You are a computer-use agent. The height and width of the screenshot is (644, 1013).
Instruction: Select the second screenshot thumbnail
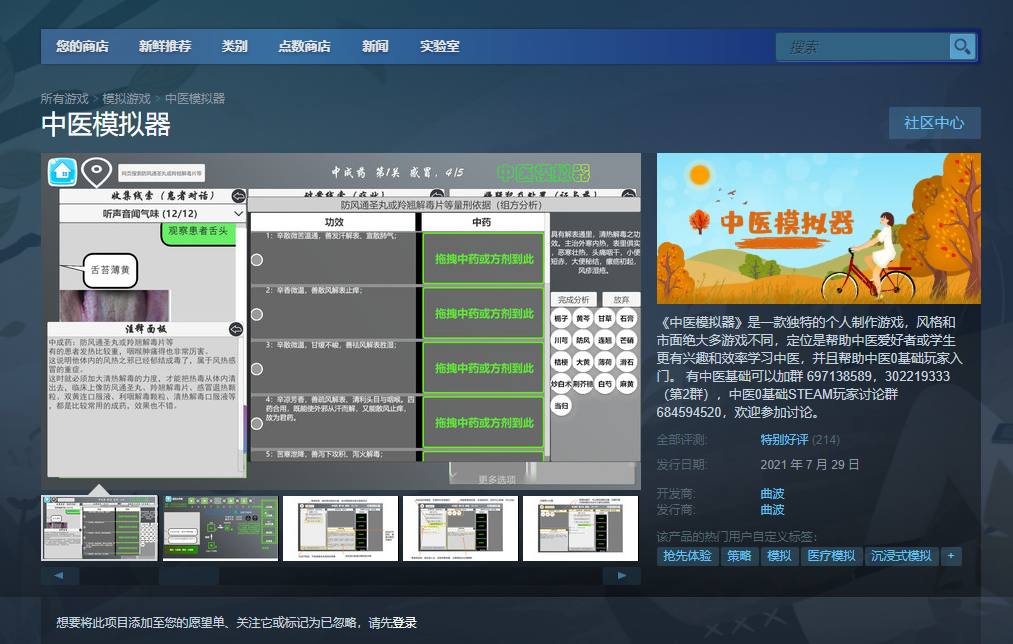pos(220,528)
